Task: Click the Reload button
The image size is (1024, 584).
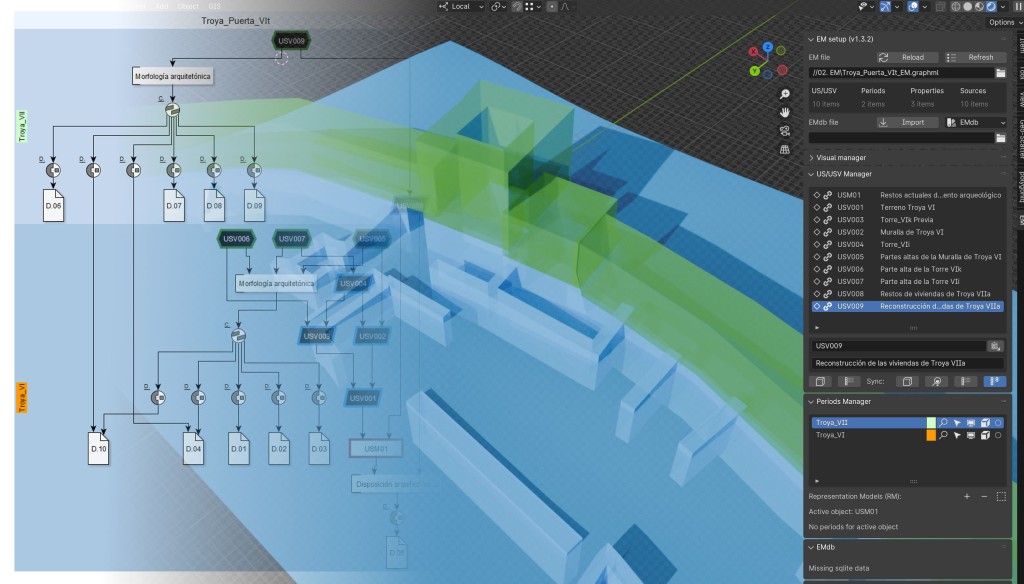Action: [905, 57]
